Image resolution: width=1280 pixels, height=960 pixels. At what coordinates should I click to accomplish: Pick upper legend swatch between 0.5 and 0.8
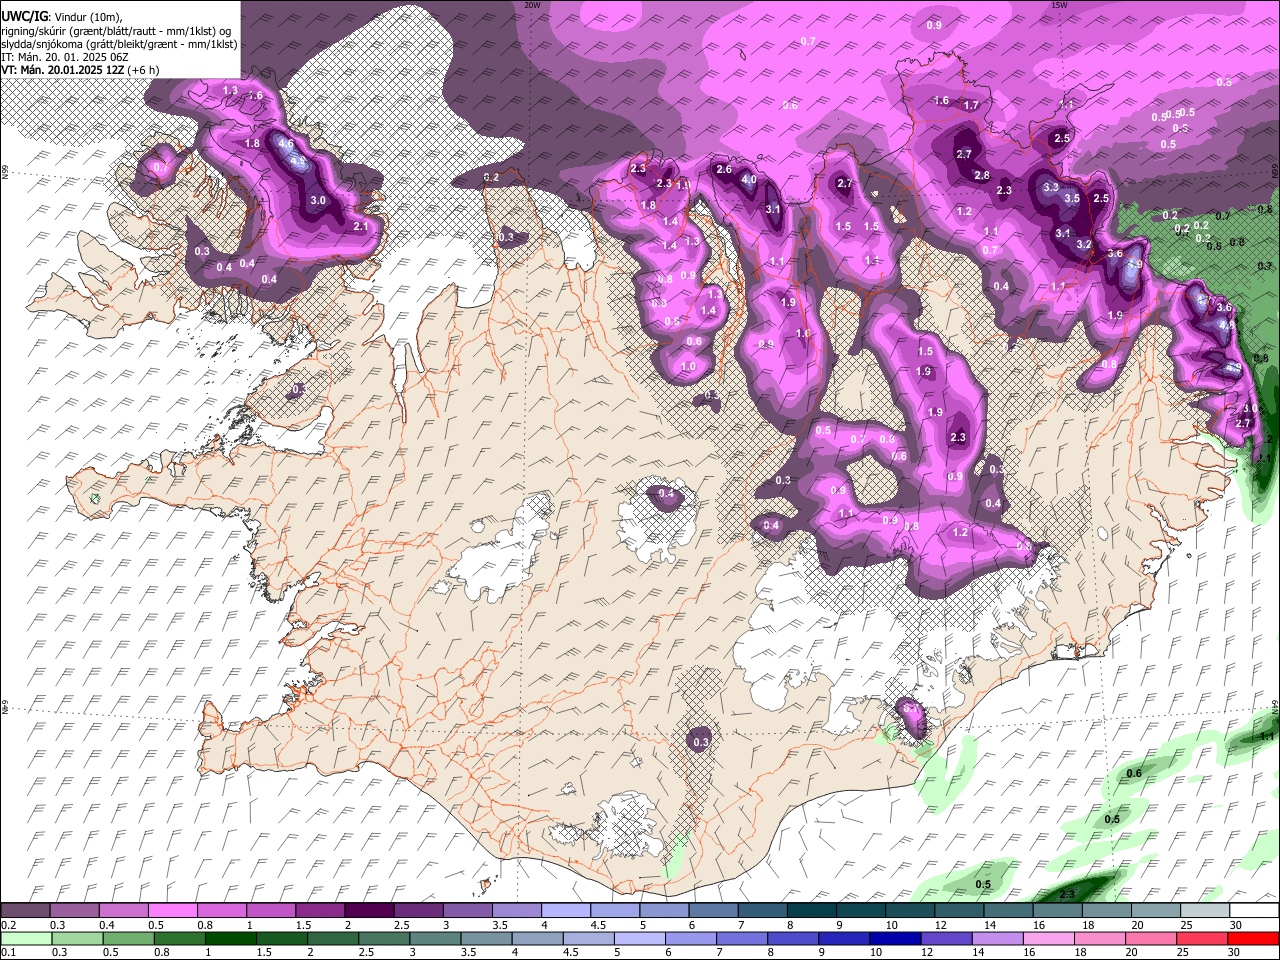click(x=173, y=911)
